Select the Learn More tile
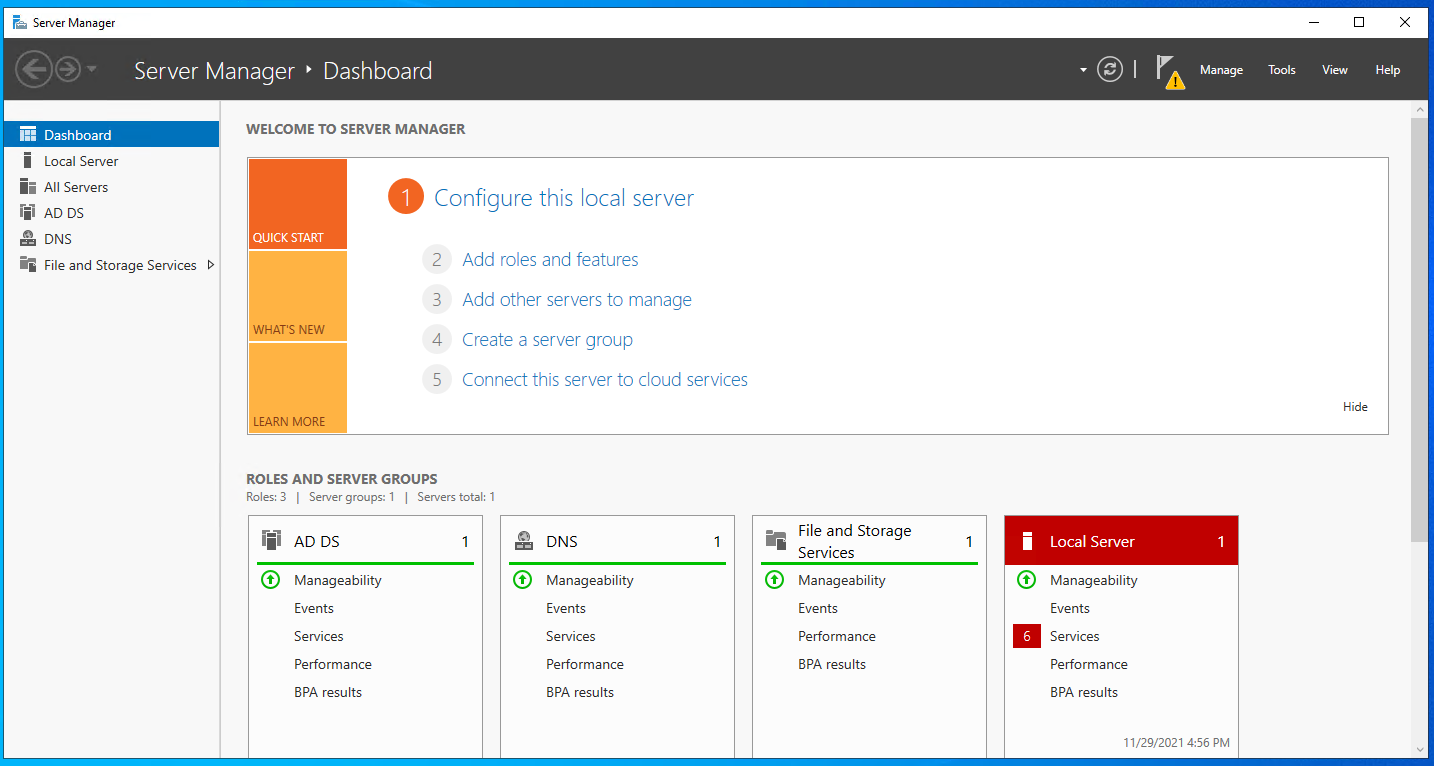 point(297,388)
